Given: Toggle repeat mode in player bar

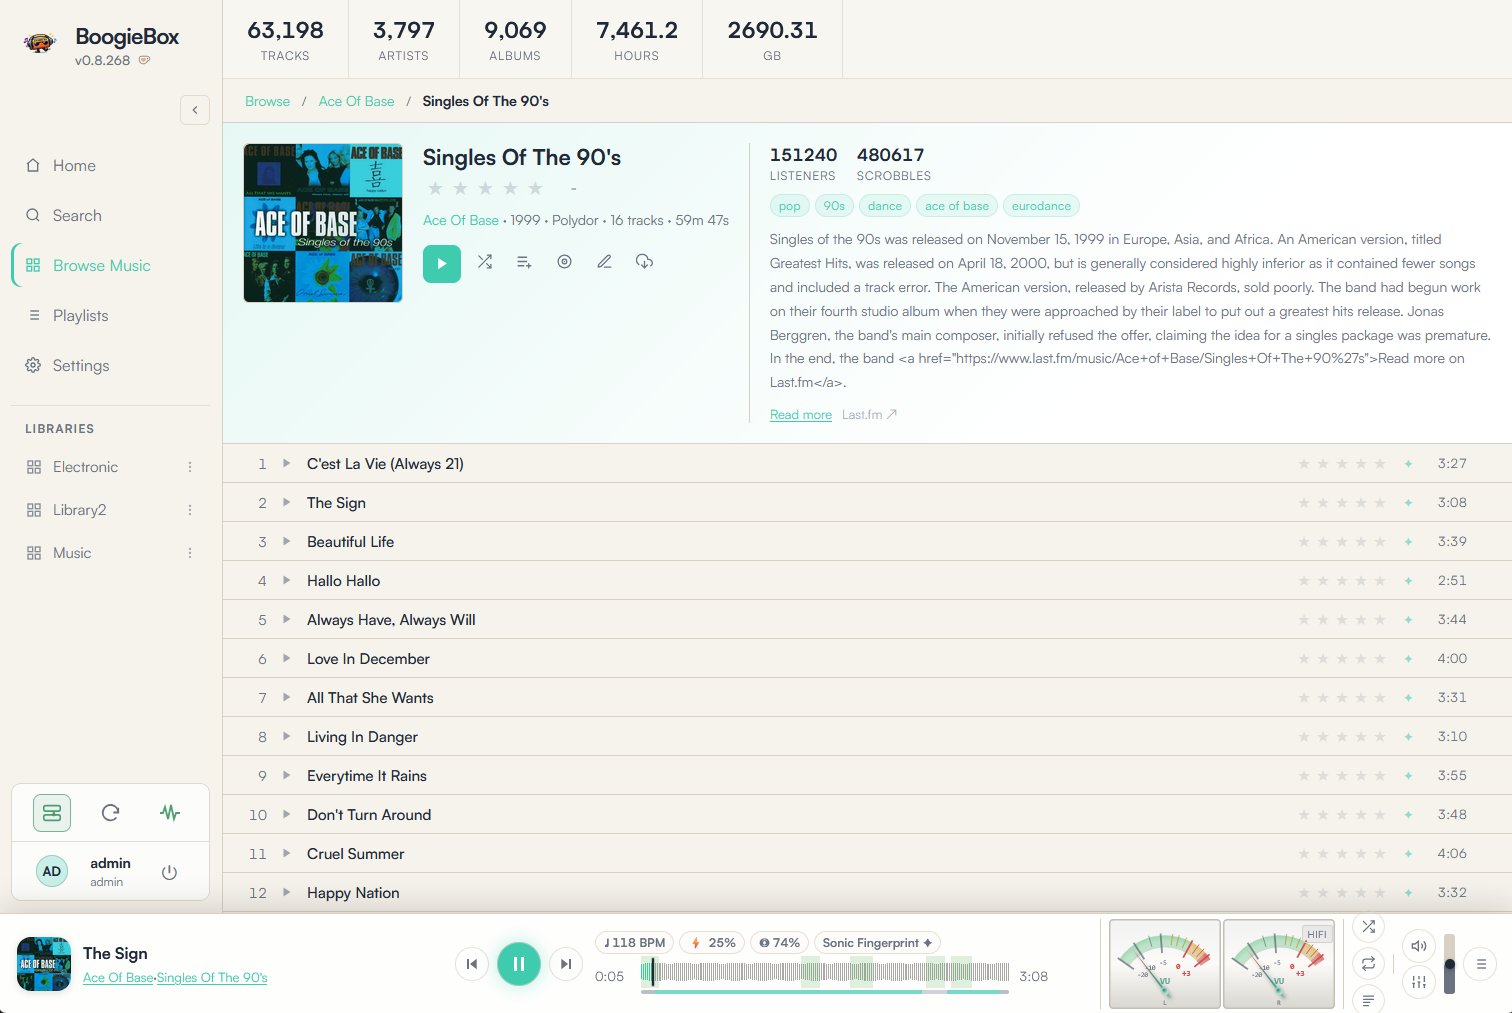Looking at the screenshot, I should [x=1369, y=964].
